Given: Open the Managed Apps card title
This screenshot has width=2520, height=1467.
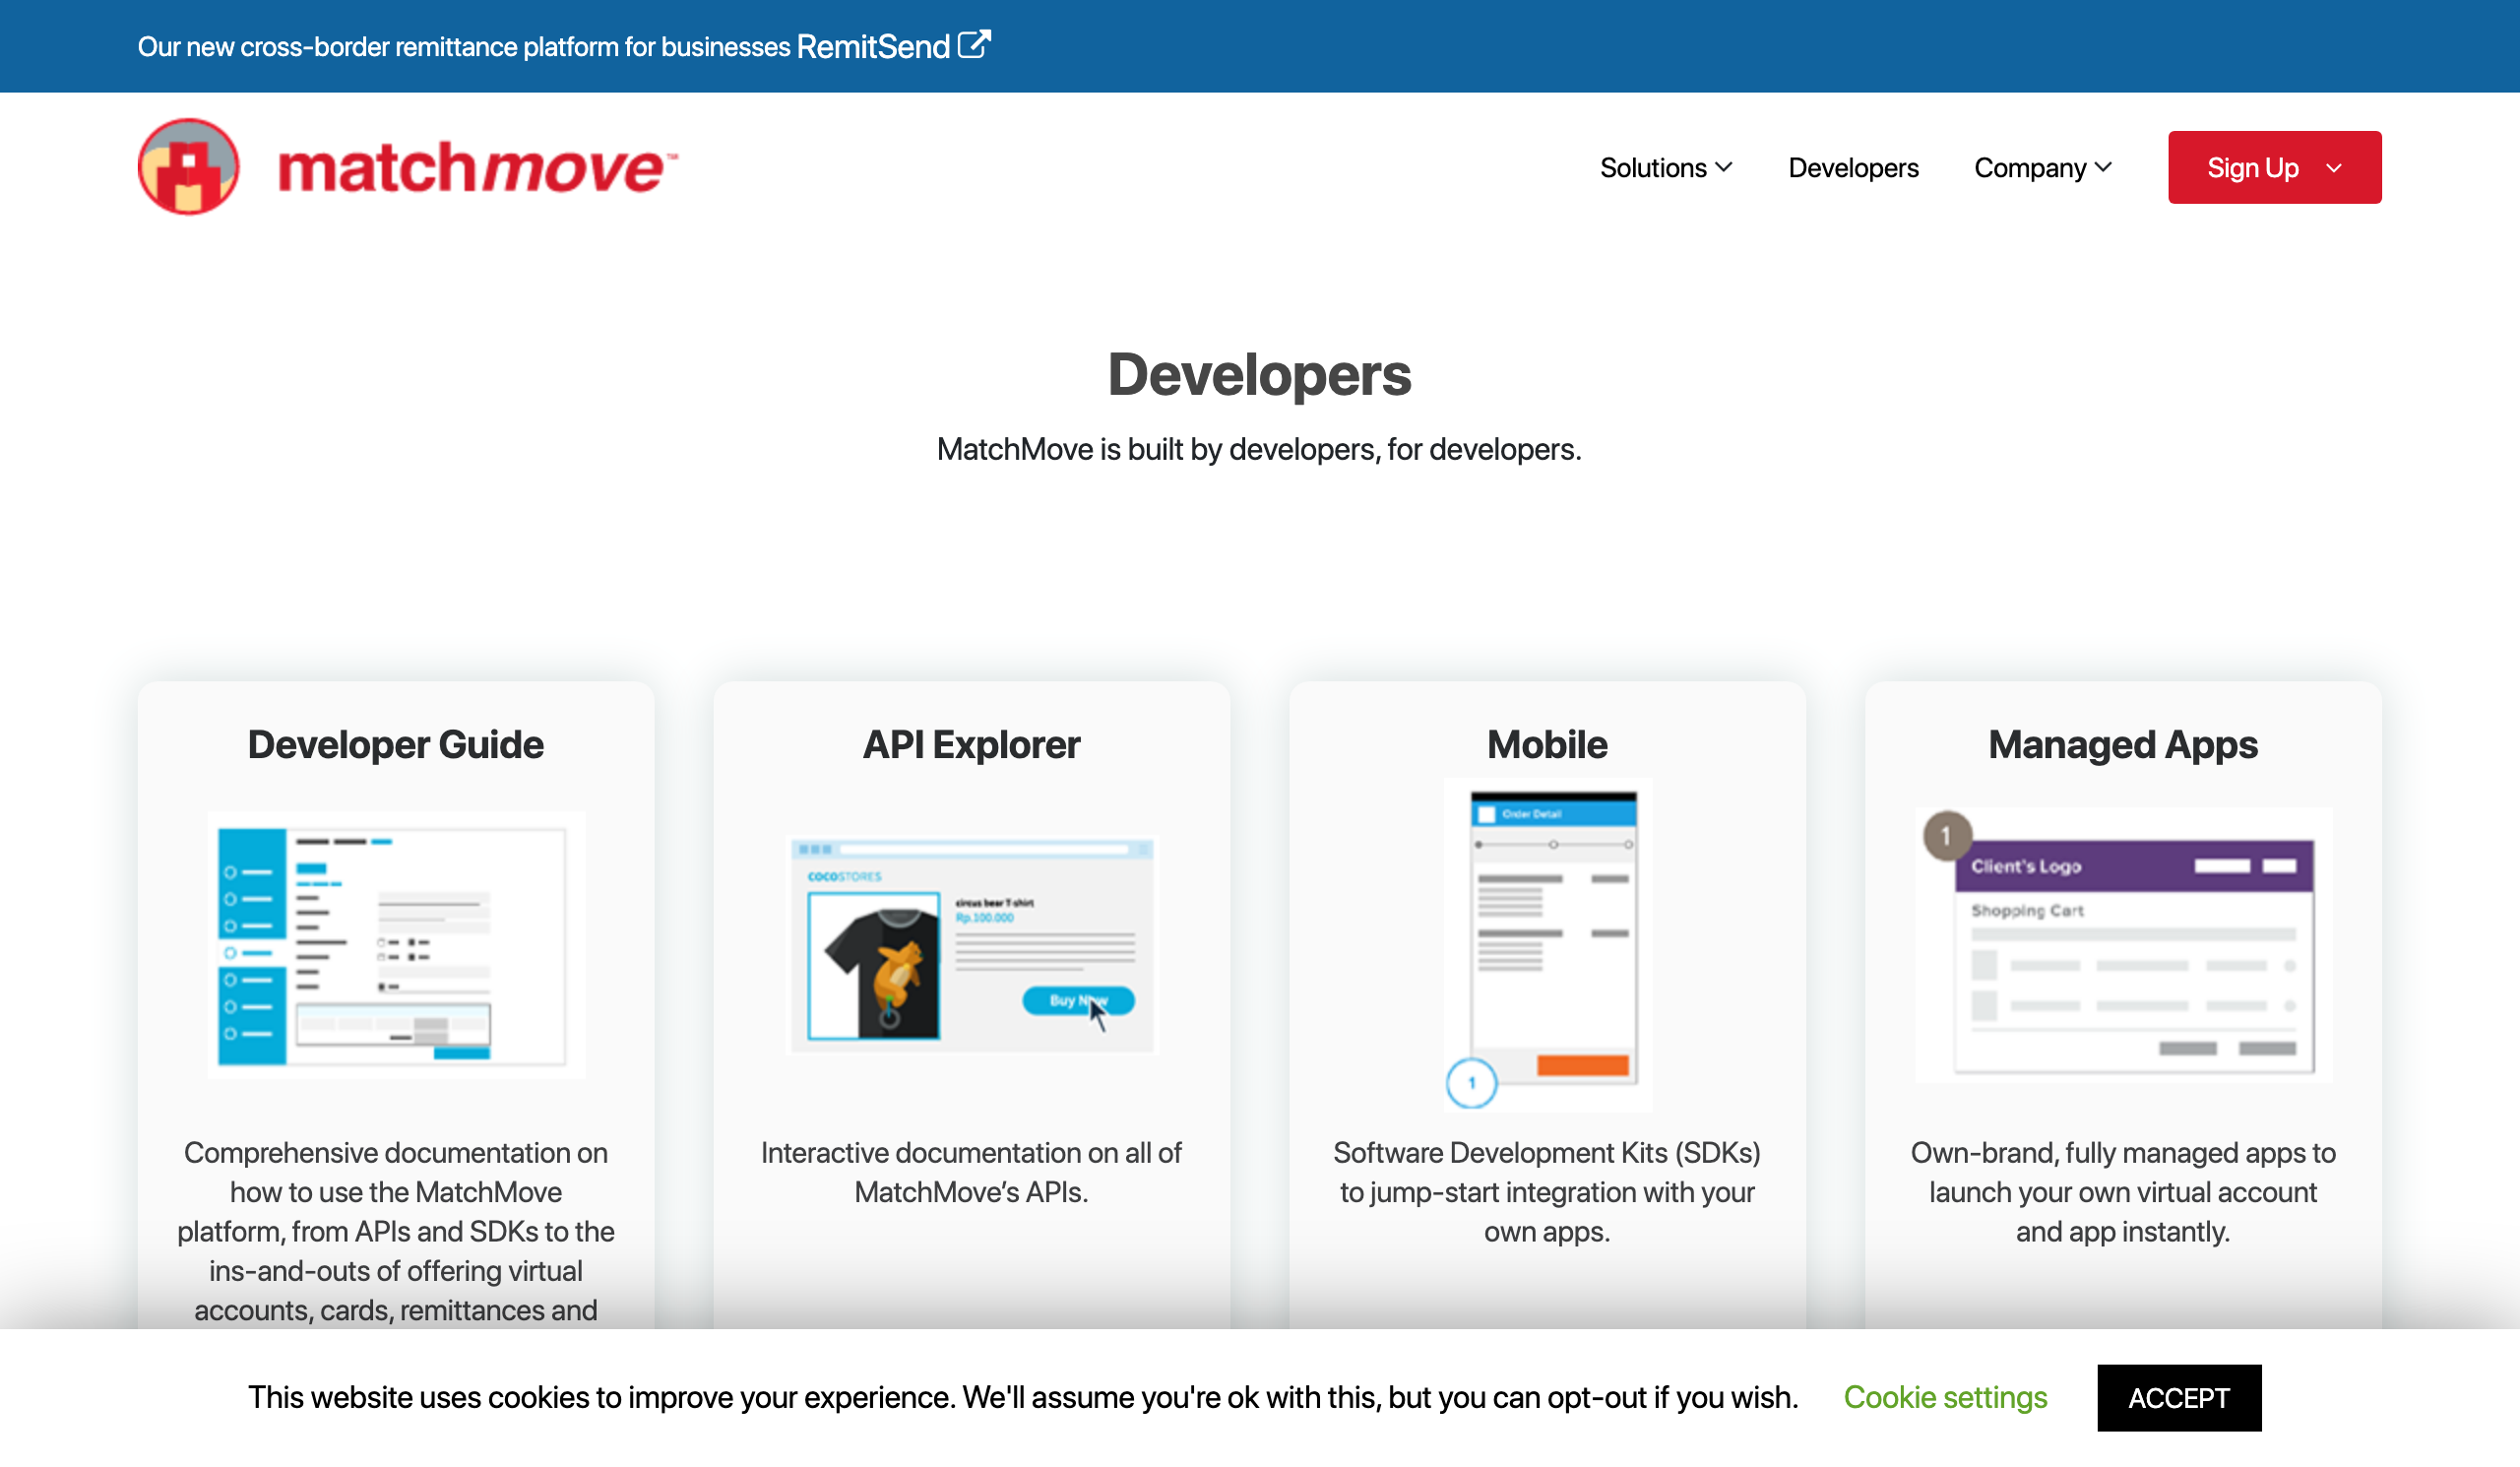Looking at the screenshot, I should (2123, 745).
